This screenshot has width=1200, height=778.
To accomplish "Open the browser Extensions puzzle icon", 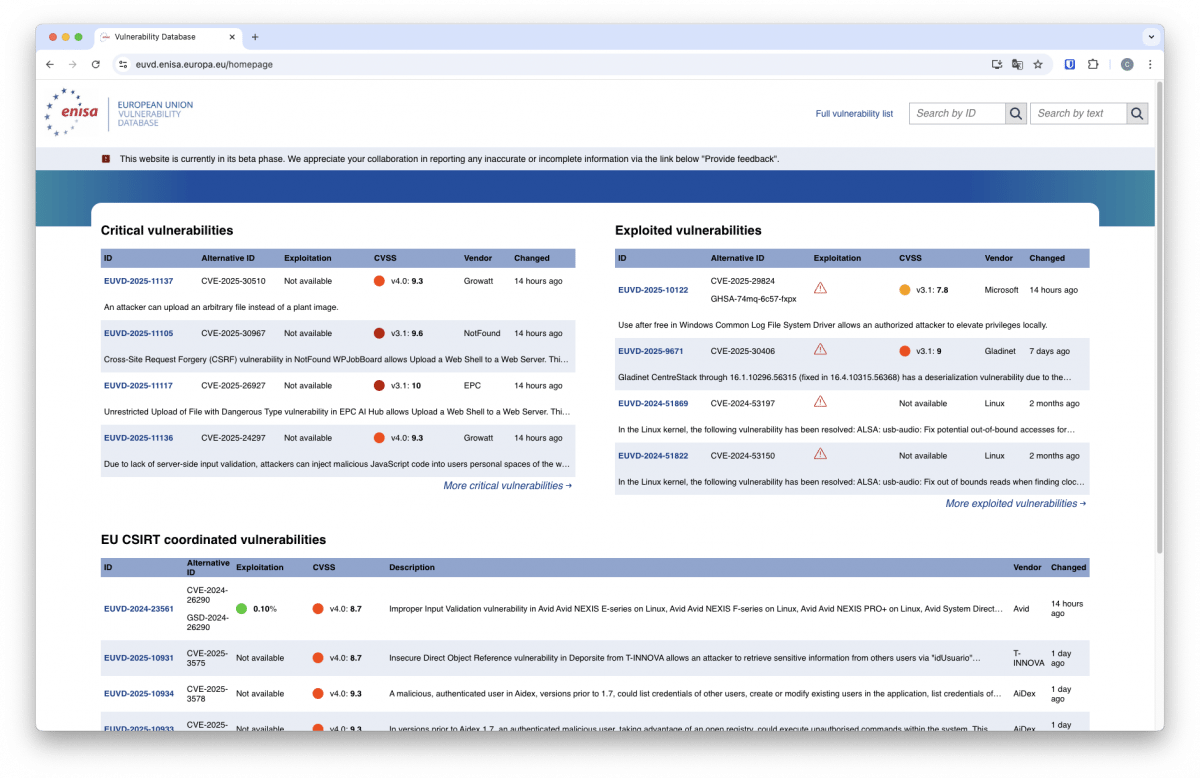I will [1093, 64].
